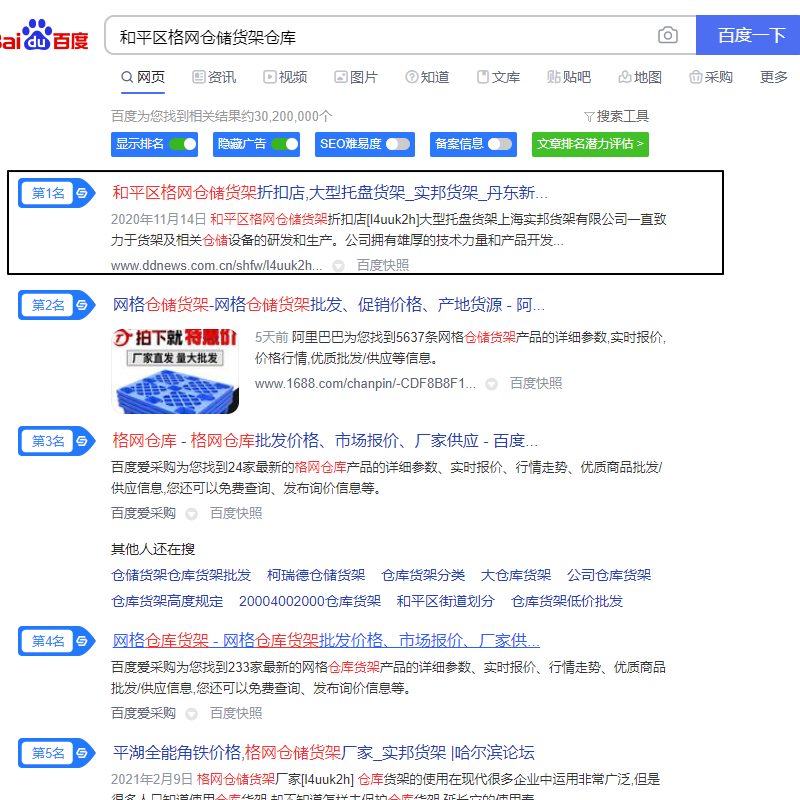
Task: Open second result 网格仓储货架批发 title link
Action: click(329, 305)
